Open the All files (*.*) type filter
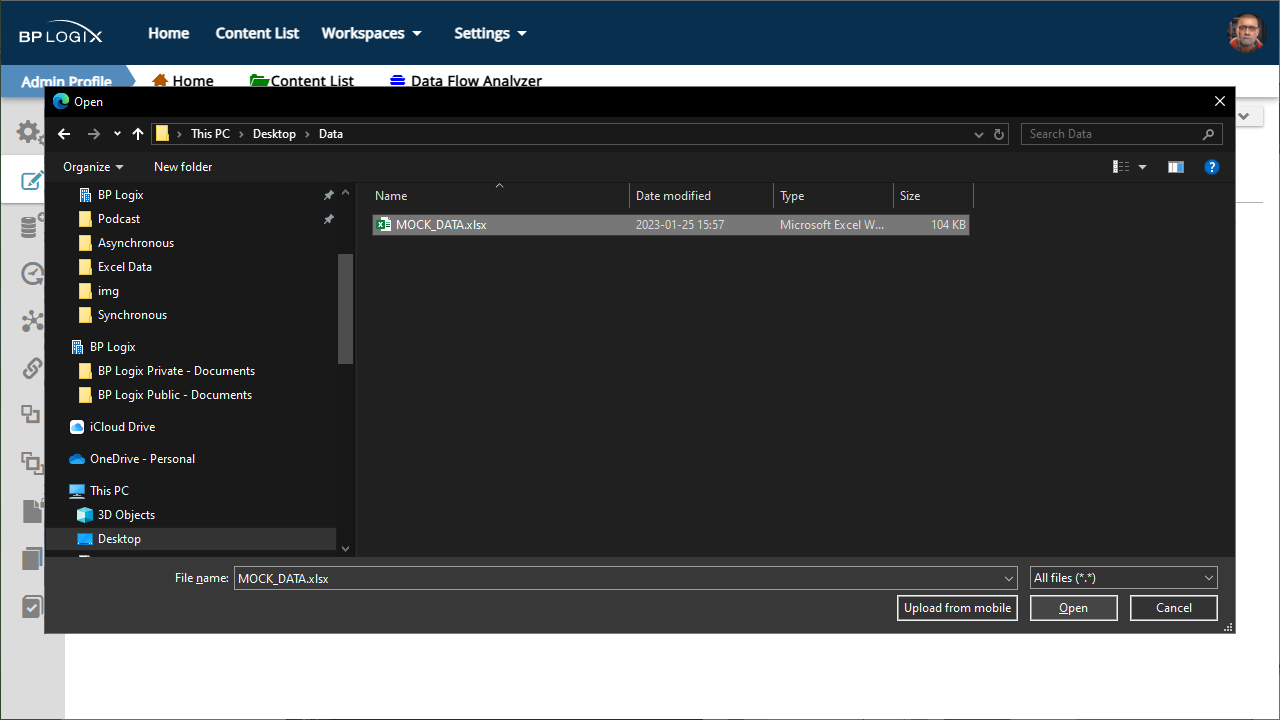The width and height of the screenshot is (1280, 720). (1124, 578)
